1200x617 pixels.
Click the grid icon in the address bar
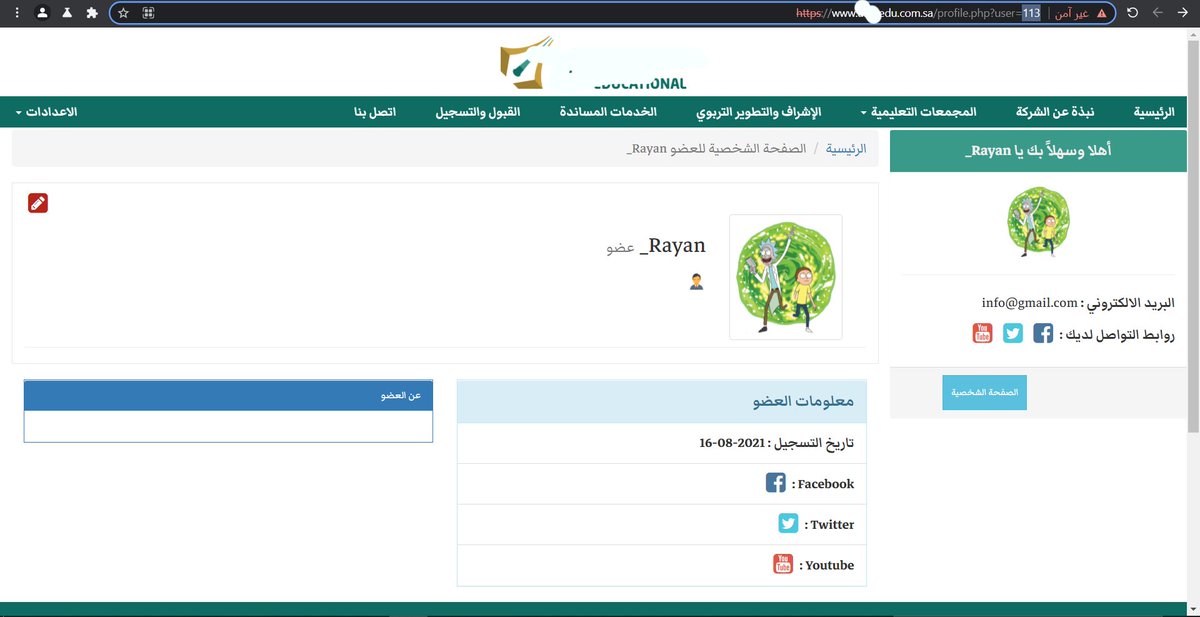[x=148, y=13]
